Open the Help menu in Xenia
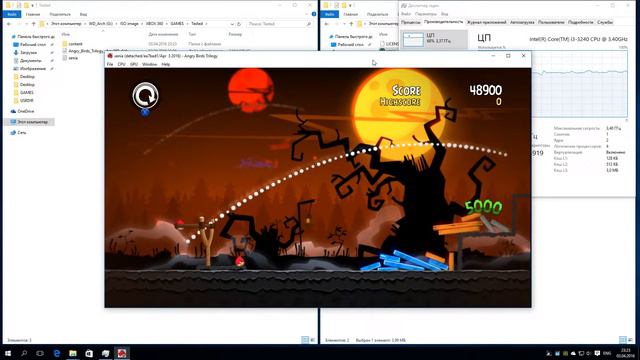Viewport: 640px width, 360px height. (x=165, y=64)
